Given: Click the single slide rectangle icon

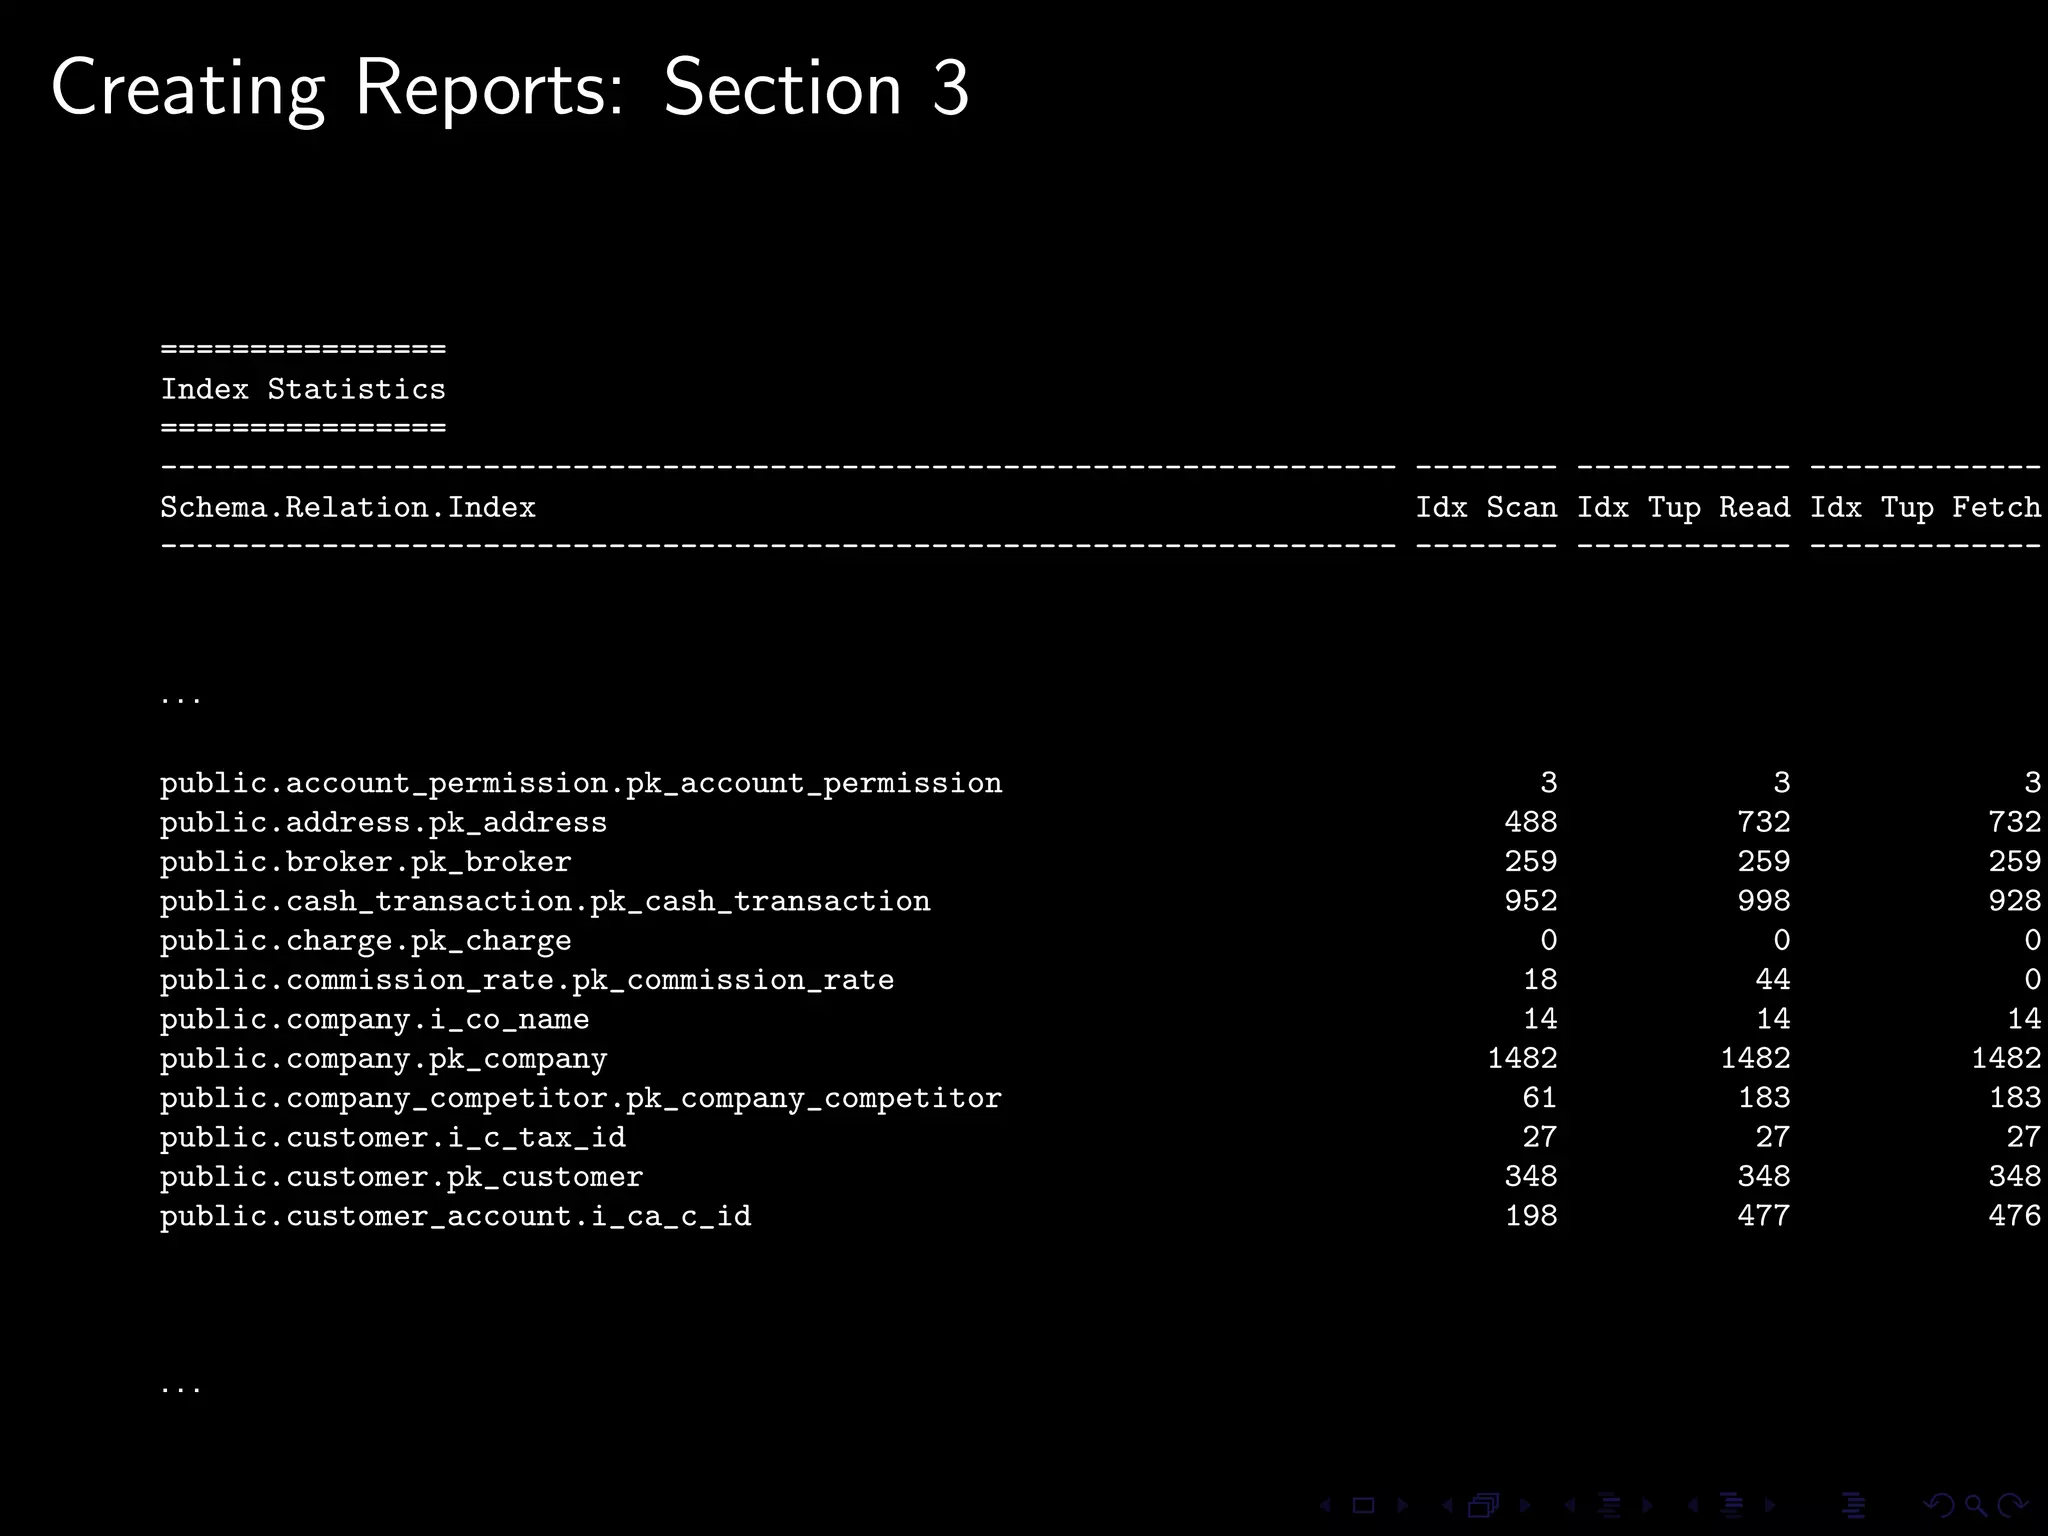Looking at the screenshot, I should [x=1363, y=1505].
